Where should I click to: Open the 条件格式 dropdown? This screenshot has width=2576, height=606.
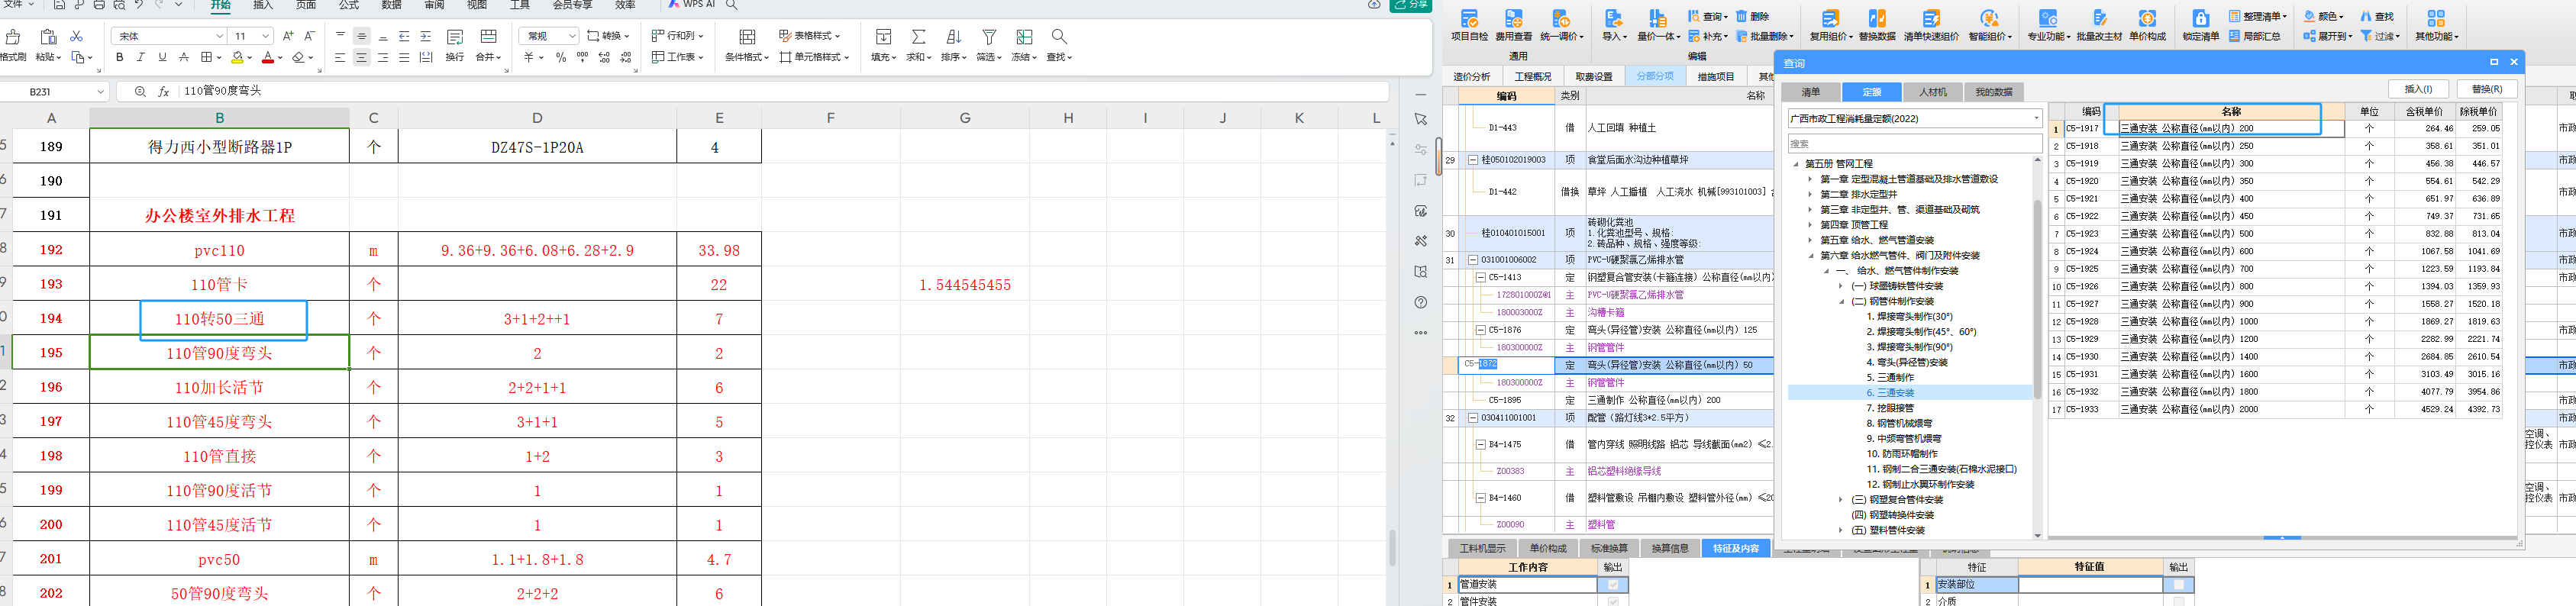tap(747, 57)
